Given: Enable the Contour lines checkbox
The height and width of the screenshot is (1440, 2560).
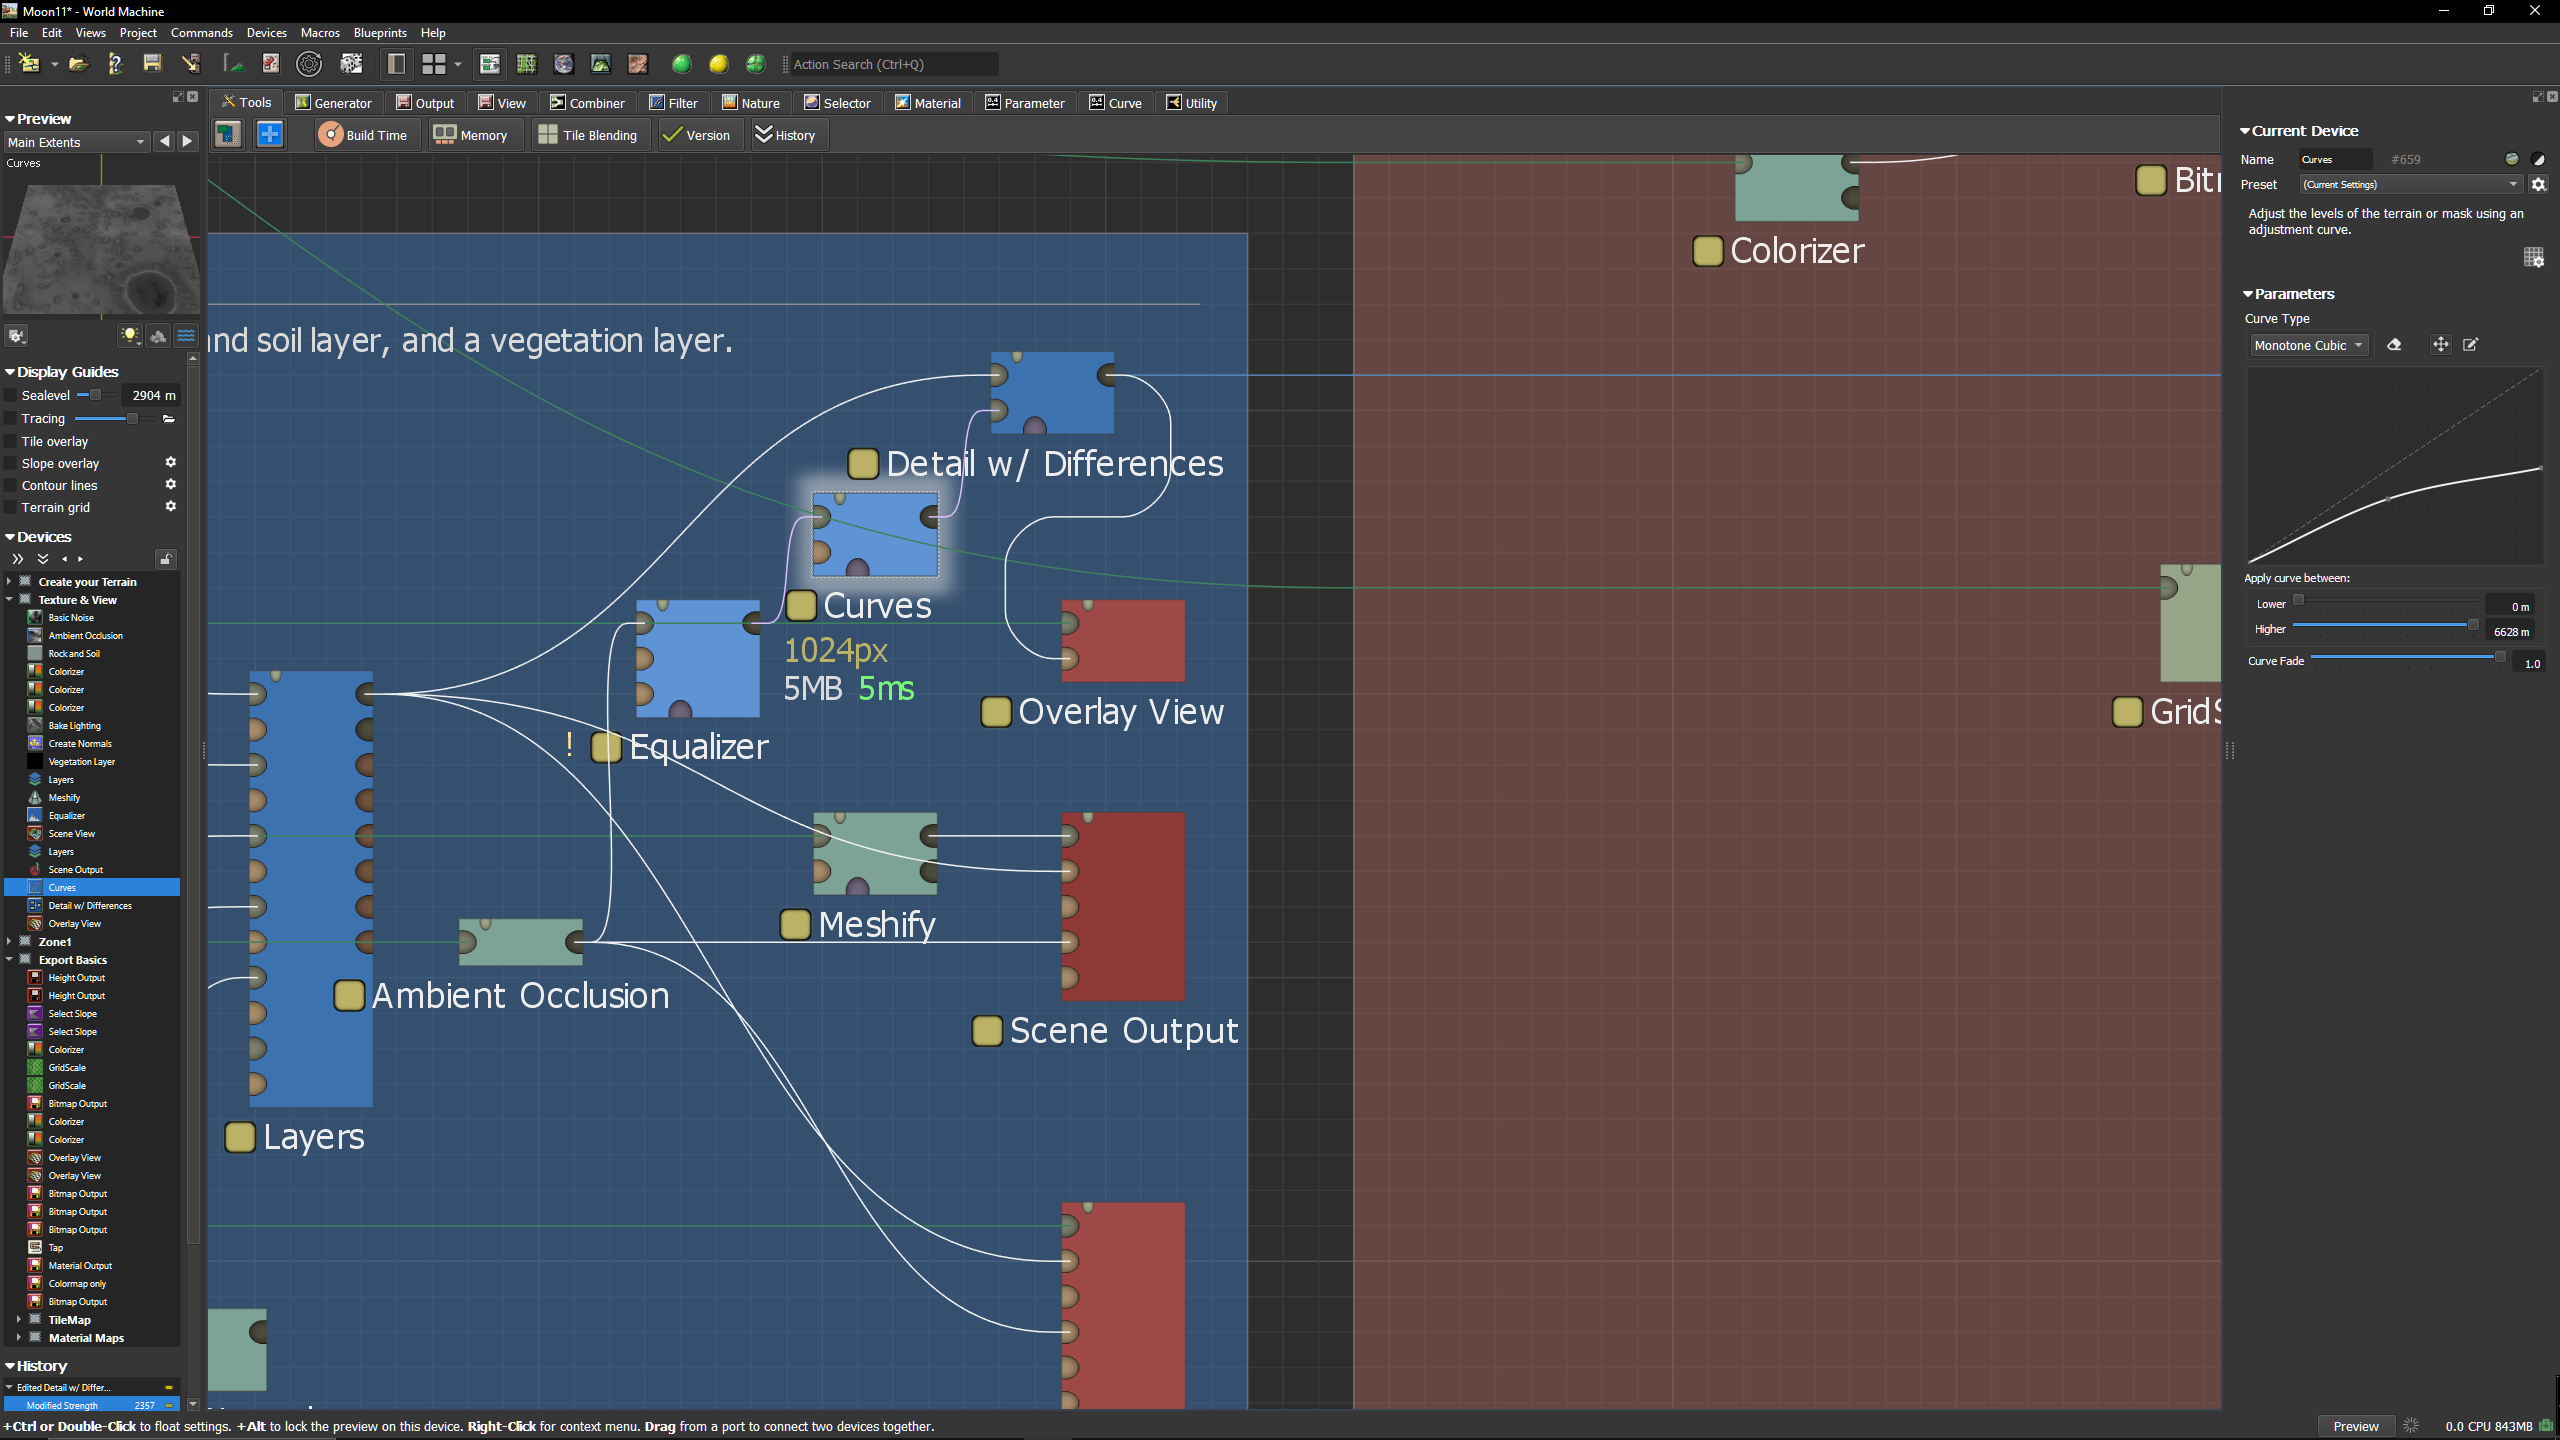Looking at the screenshot, I should click(x=11, y=486).
